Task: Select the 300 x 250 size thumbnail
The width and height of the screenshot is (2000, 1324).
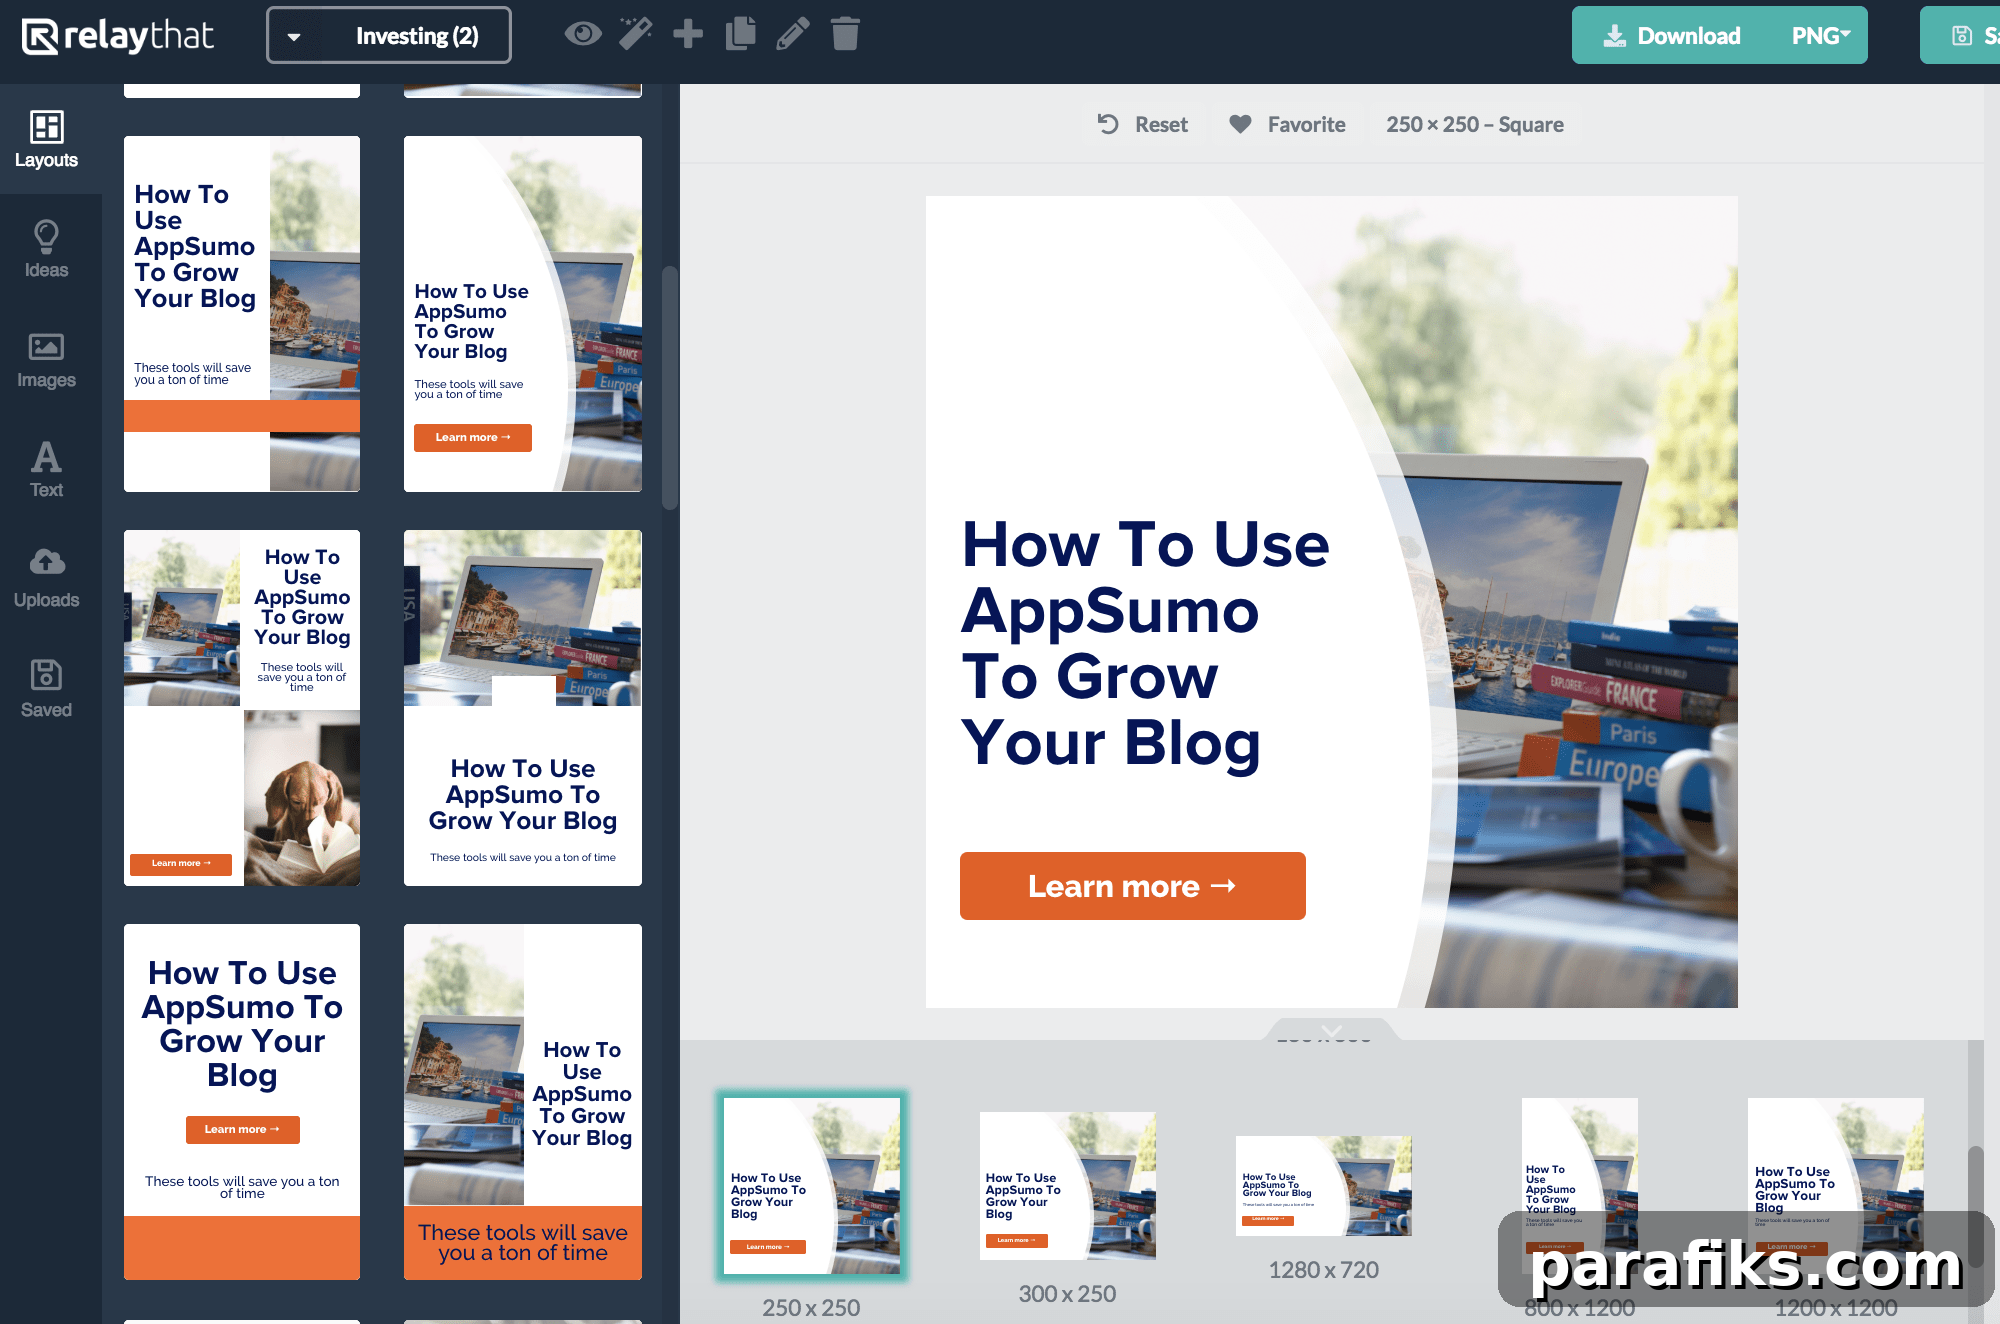Action: pos(1068,1186)
